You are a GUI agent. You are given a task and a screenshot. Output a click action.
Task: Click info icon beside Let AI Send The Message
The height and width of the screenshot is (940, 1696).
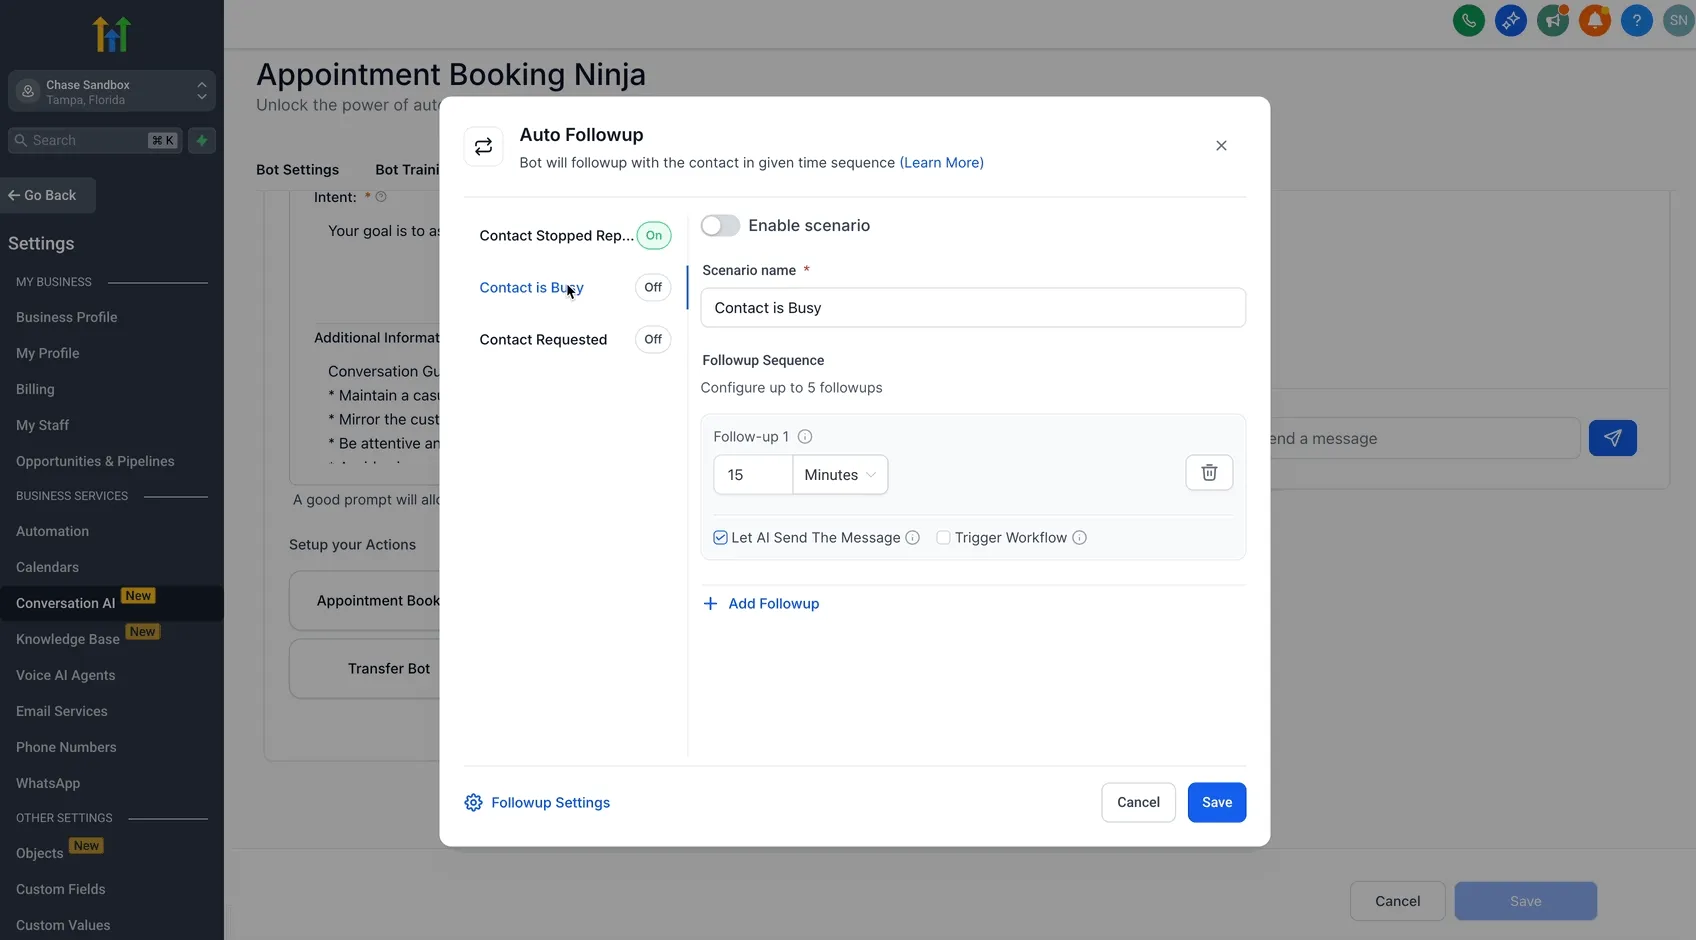click(x=912, y=538)
